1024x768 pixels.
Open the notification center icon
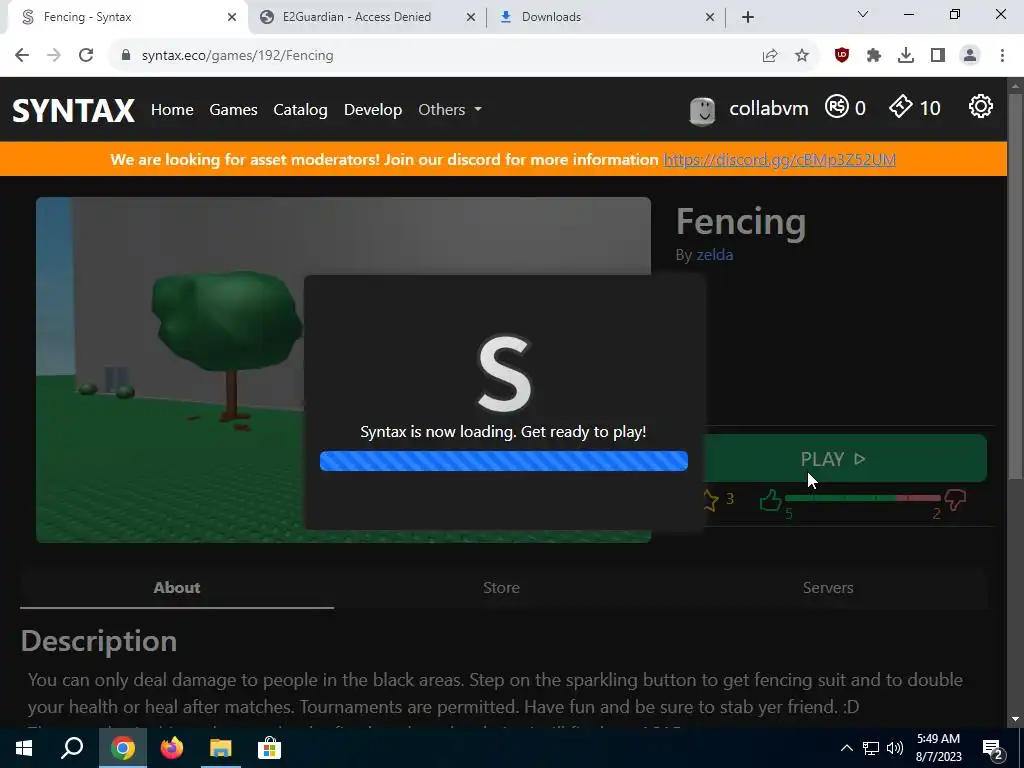click(x=993, y=748)
